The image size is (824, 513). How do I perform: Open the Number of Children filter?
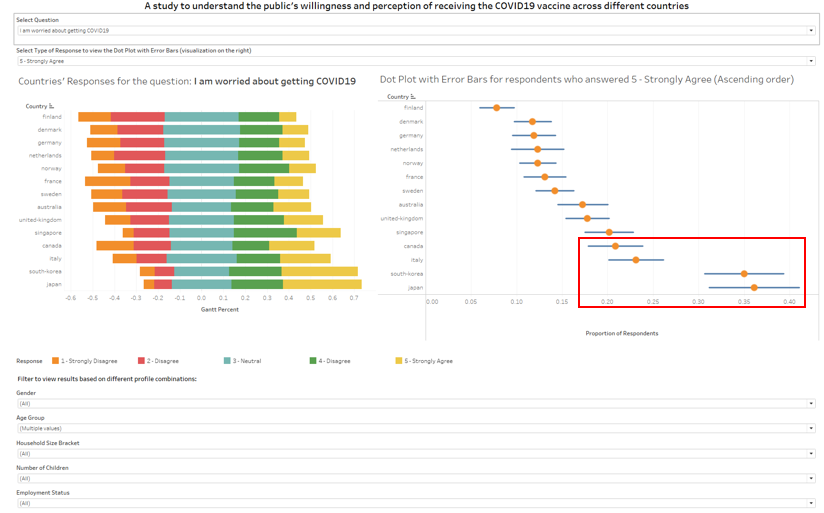[416, 478]
